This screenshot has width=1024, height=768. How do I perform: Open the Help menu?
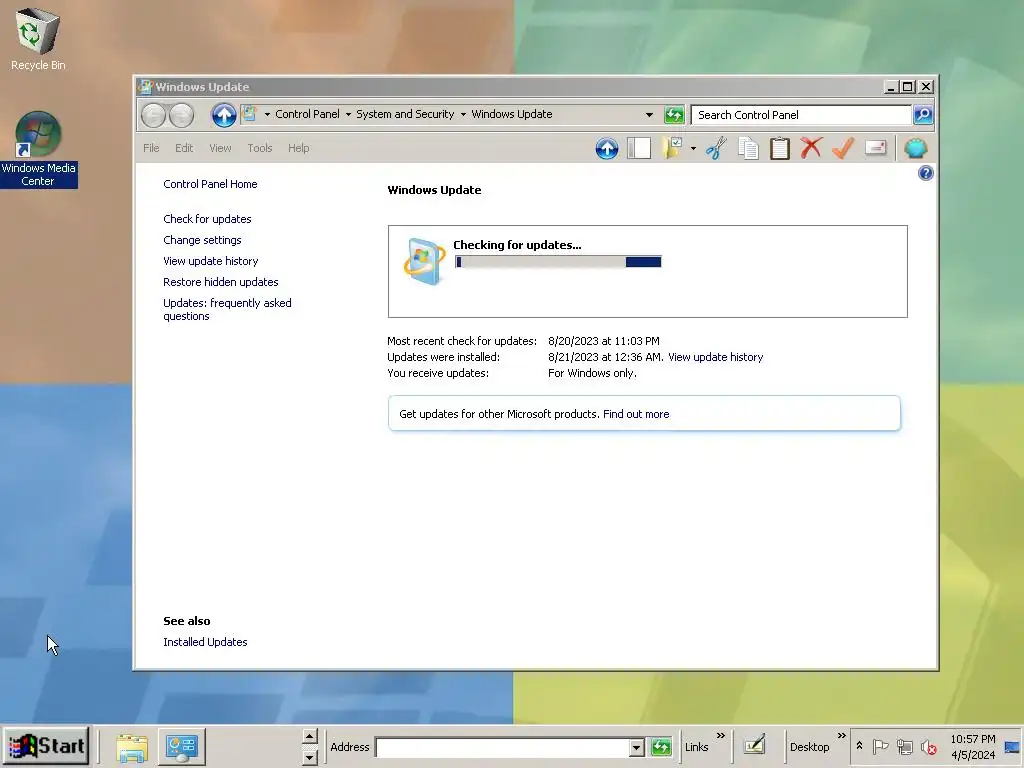(x=298, y=148)
